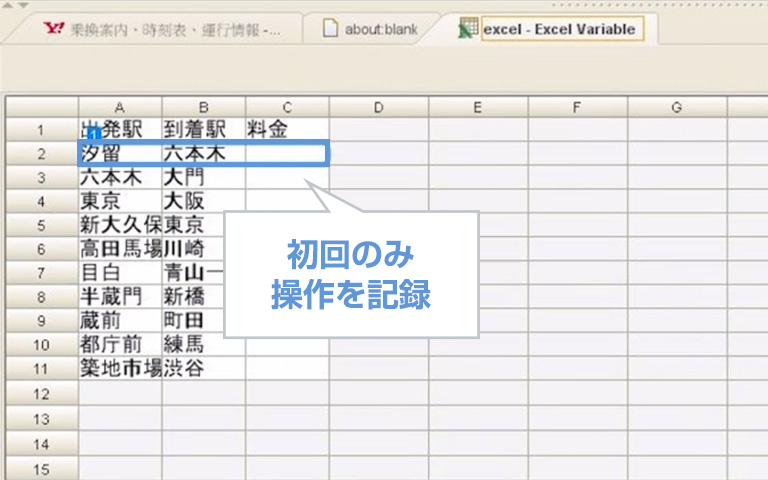The image size is (768, 480).
Task: Click the 半蔵門 cell
Action: point(120,297)
